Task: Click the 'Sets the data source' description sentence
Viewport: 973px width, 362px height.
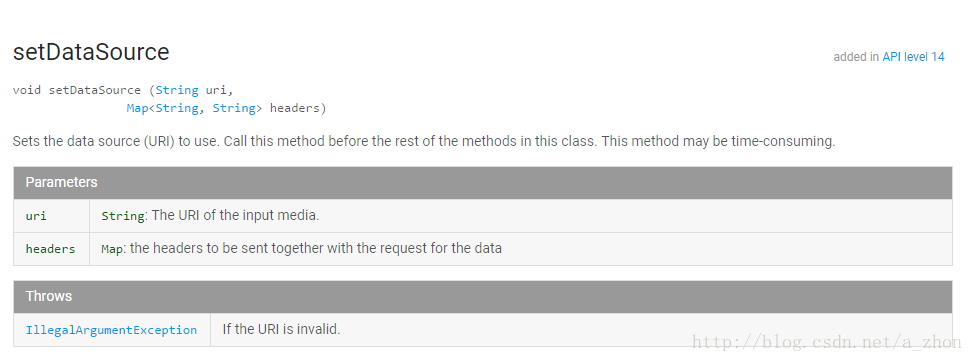Action: coord(424,141)
